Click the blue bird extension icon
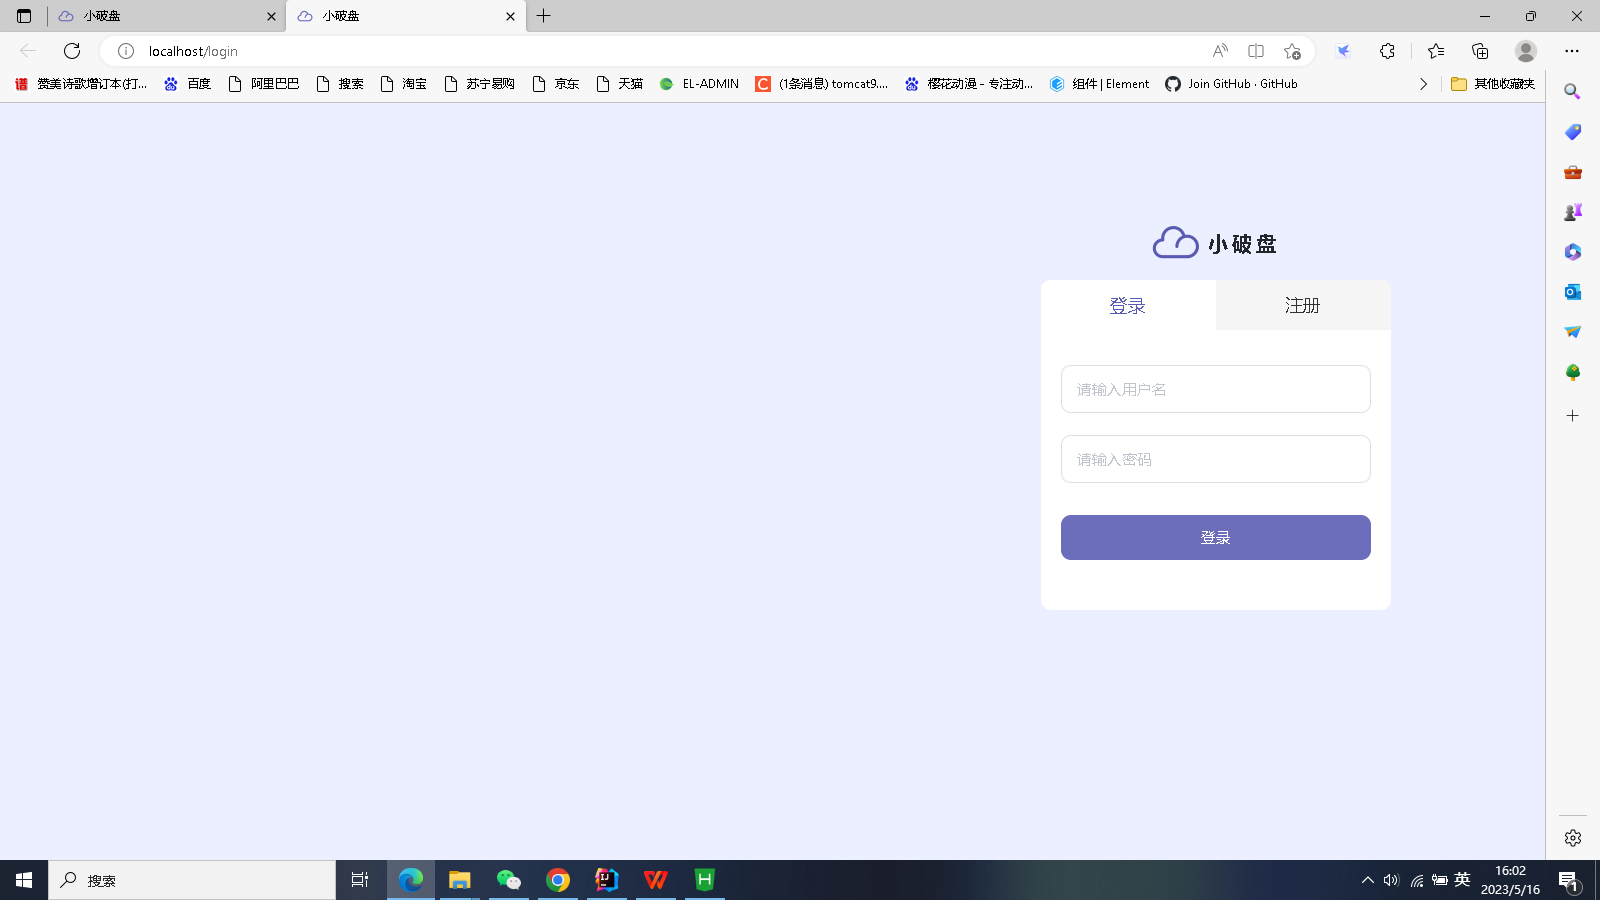The width and height of the screenshot is (1600, 900). click(x=1343, y=51)
